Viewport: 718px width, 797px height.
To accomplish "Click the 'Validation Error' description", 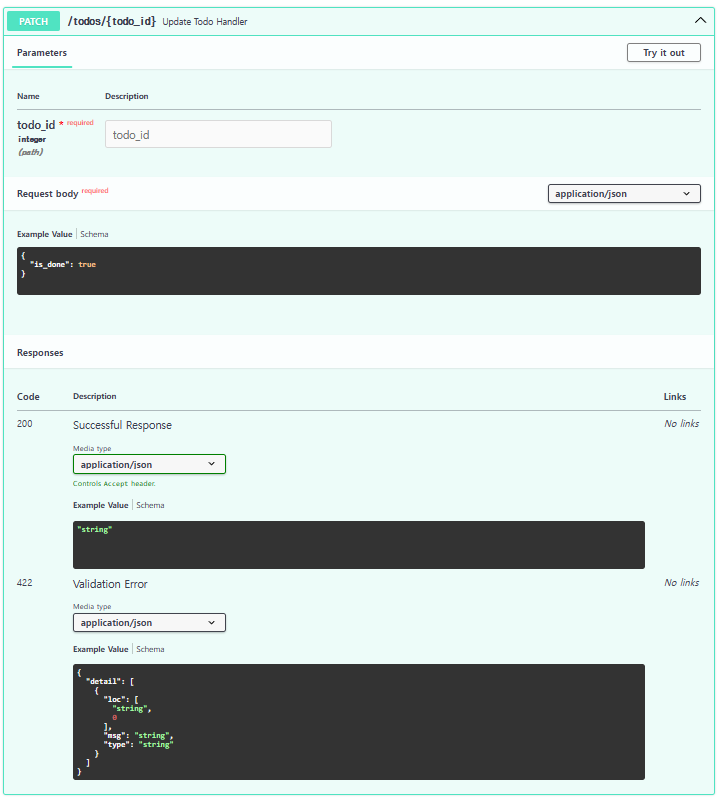I will click(x=110, y=584).
